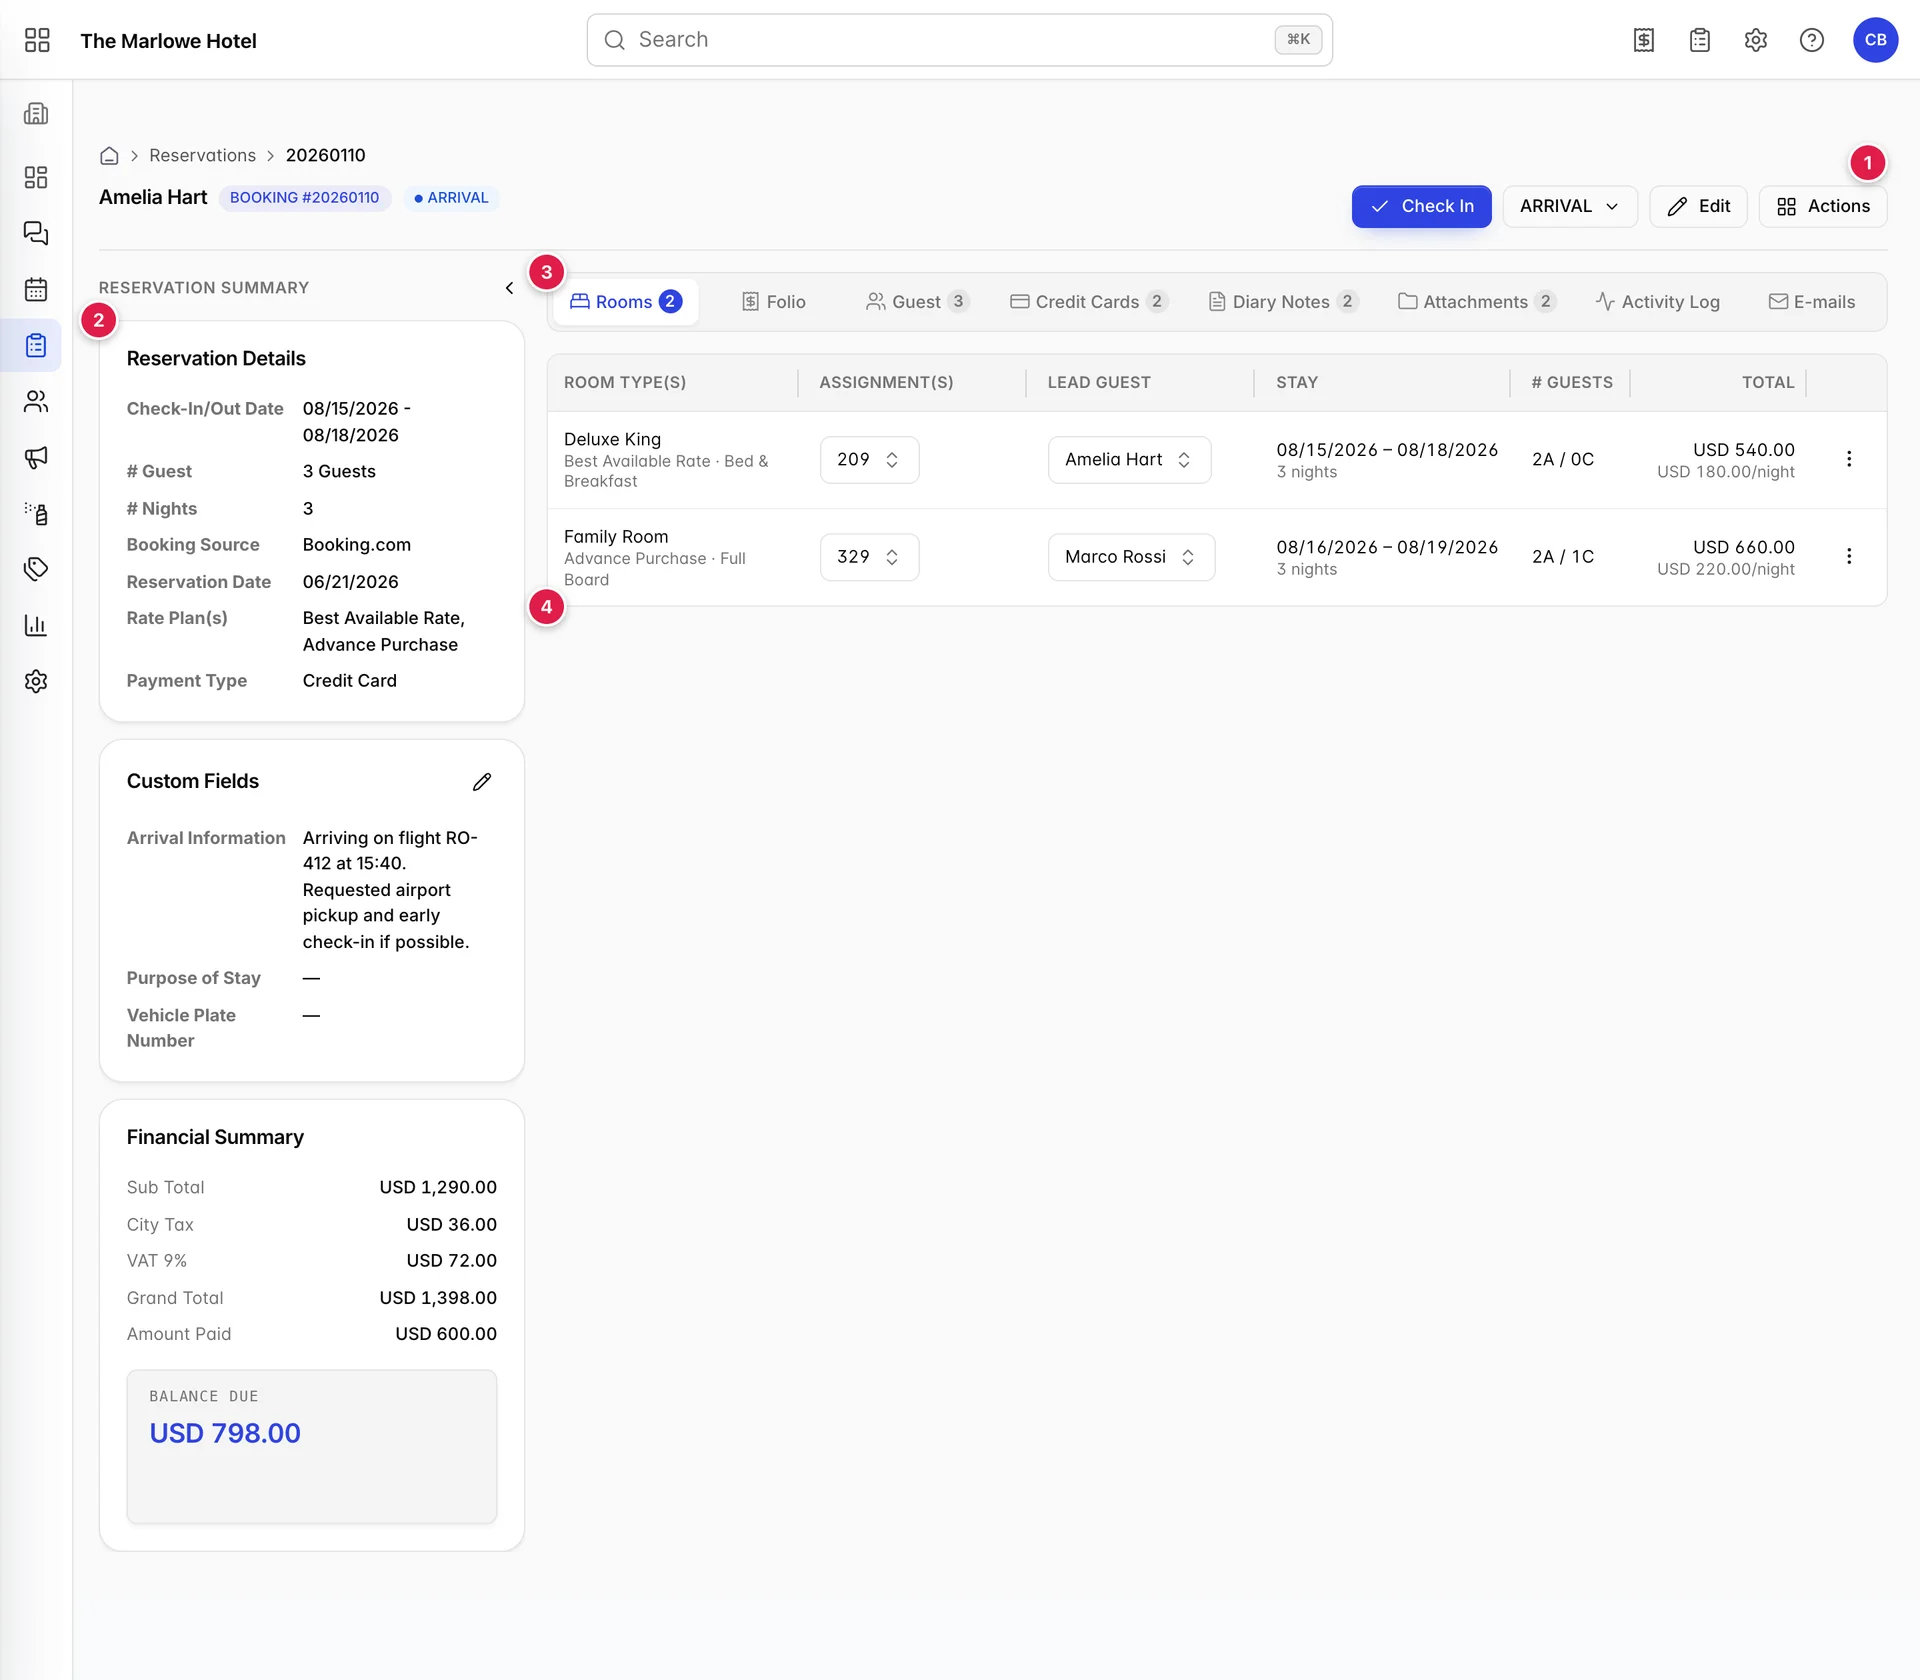Image resolution: width=1920 pixels, height=1680 pixels.
Task: Open the Actions menu button
Action: pos(1822,206)
